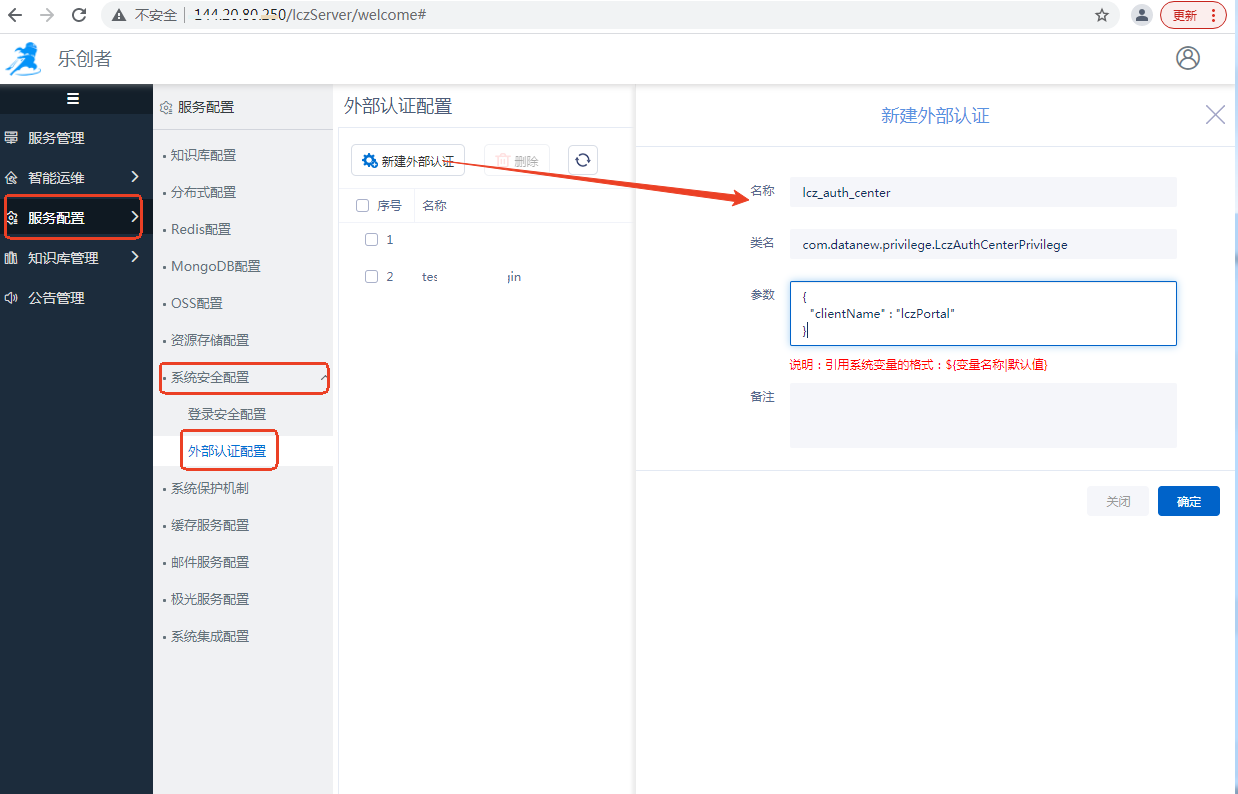
Task: Click the browser back arrow
Action: coord(15,15)
